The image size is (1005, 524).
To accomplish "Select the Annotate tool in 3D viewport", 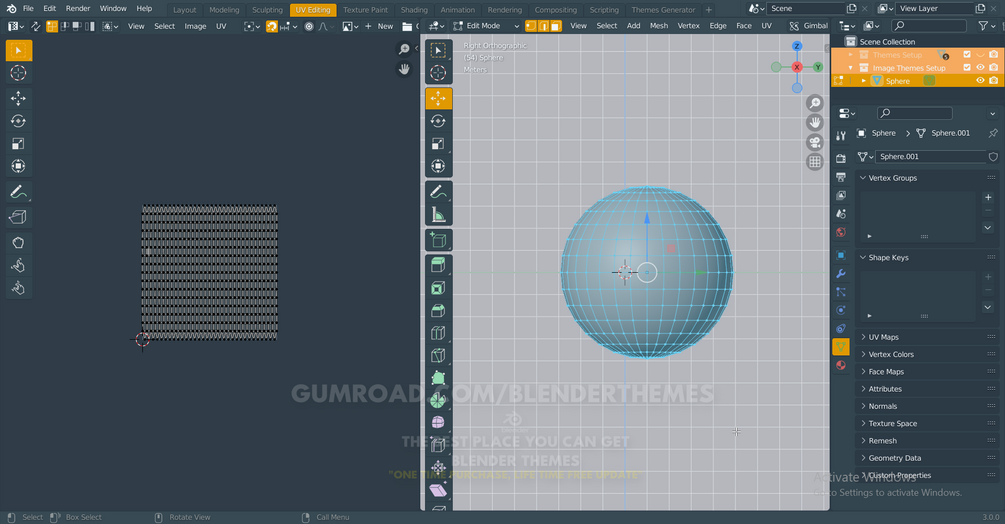I will [x=438, y=192].
